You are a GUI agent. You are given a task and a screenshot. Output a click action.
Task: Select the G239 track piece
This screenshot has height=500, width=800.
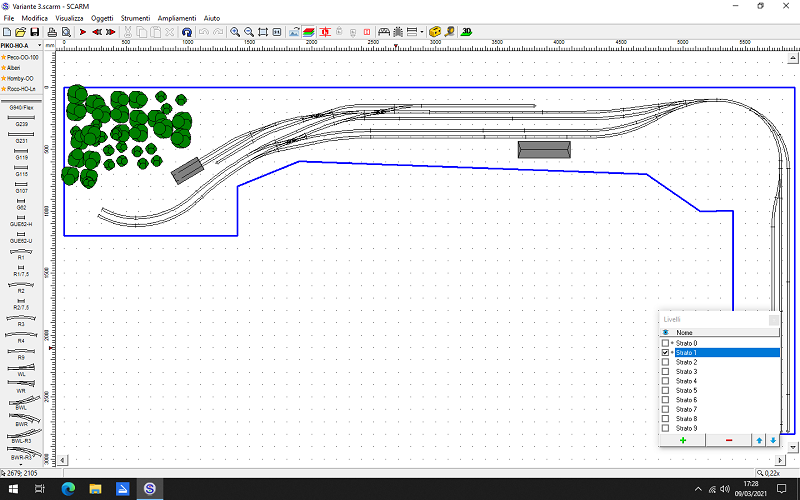click(x=21, y=120)
